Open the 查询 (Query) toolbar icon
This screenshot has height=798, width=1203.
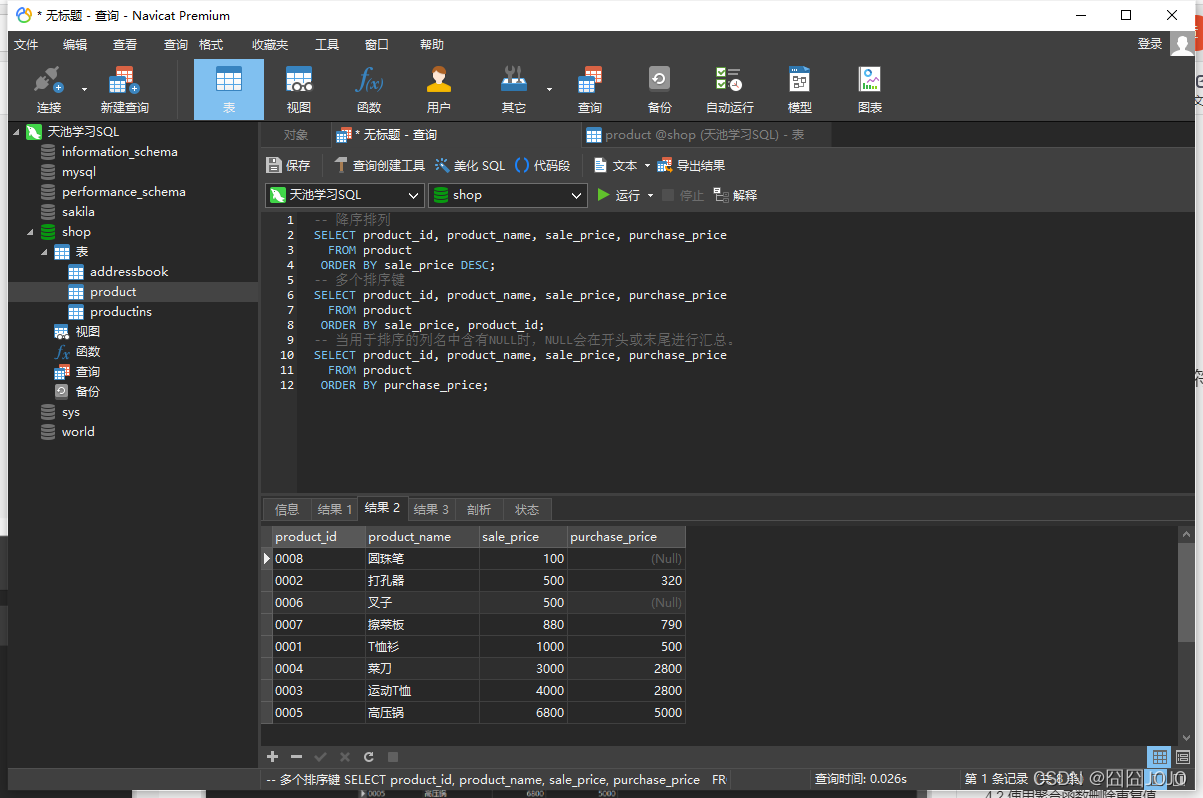pyautogui.click(x=590, y=90)
